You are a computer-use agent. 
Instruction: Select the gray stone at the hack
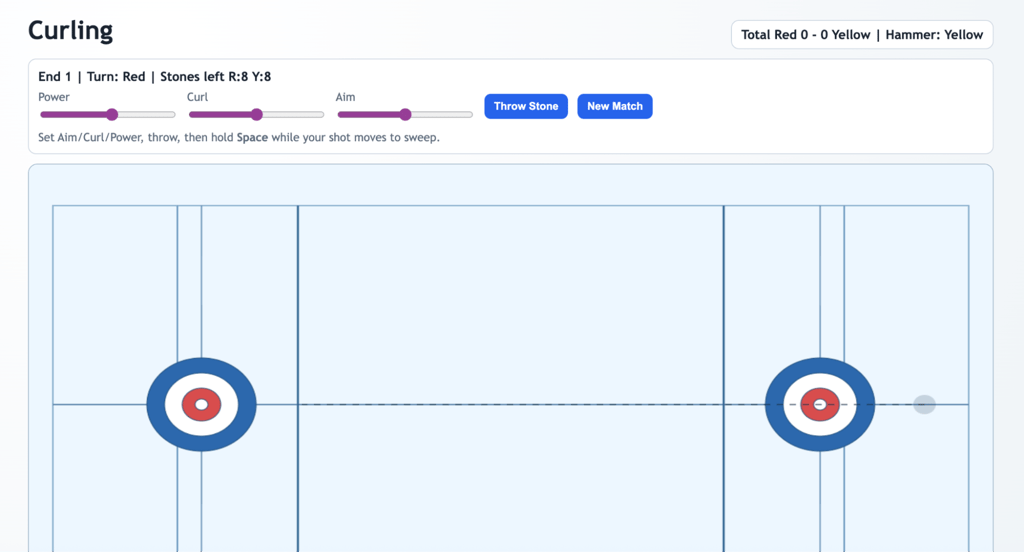tap(924, 404)
